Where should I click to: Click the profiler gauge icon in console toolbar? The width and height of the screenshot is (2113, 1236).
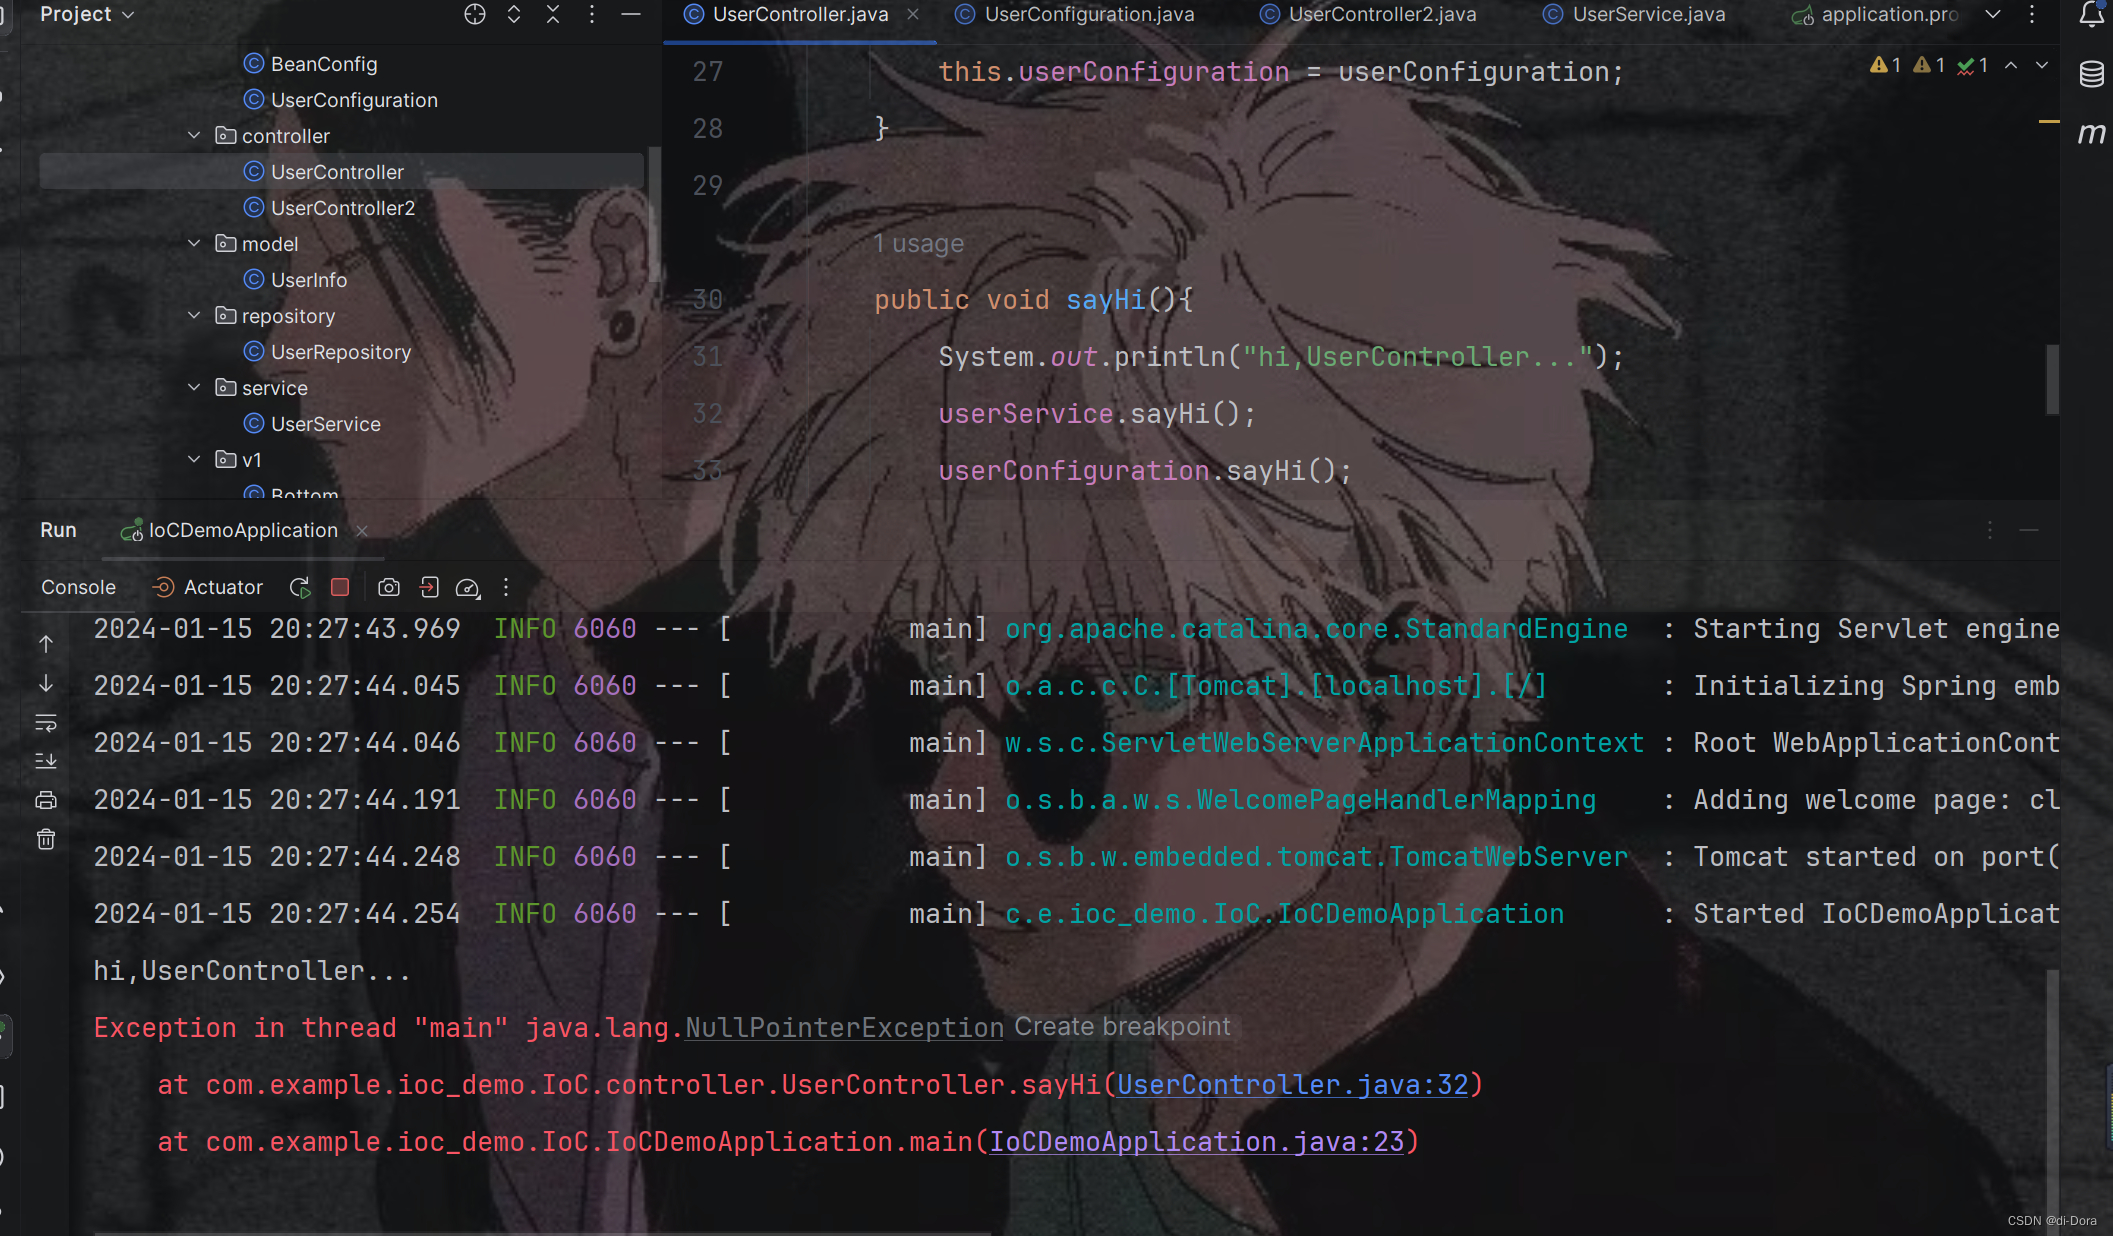[x=468, y=588]
